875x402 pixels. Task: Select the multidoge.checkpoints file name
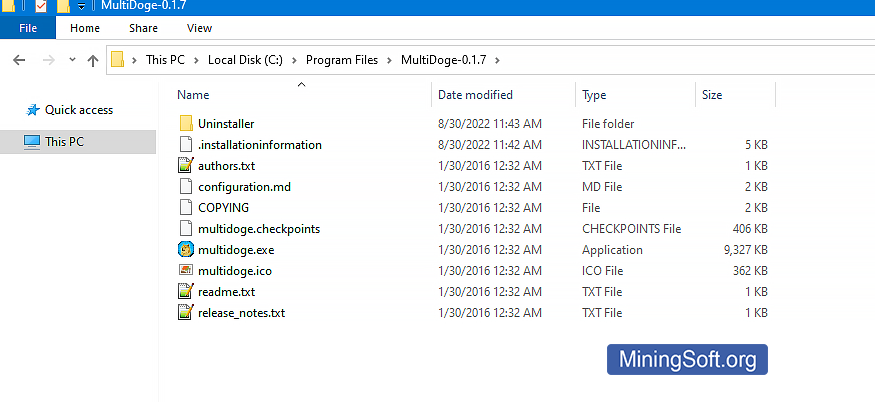pyautogui.click(x=259, y=229)
